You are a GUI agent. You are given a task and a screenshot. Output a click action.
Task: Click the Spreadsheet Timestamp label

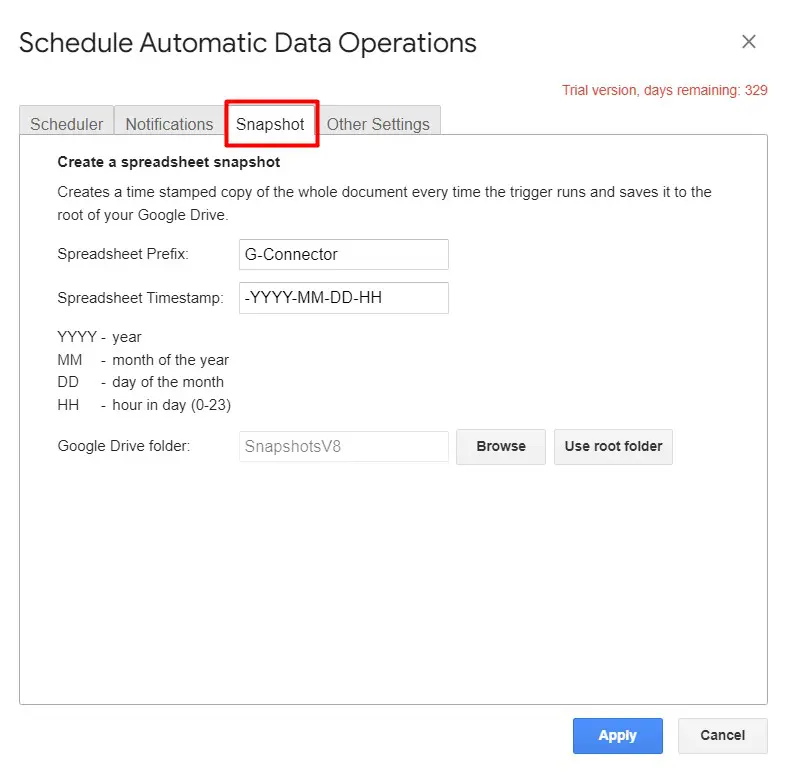[x=140, y=298]
